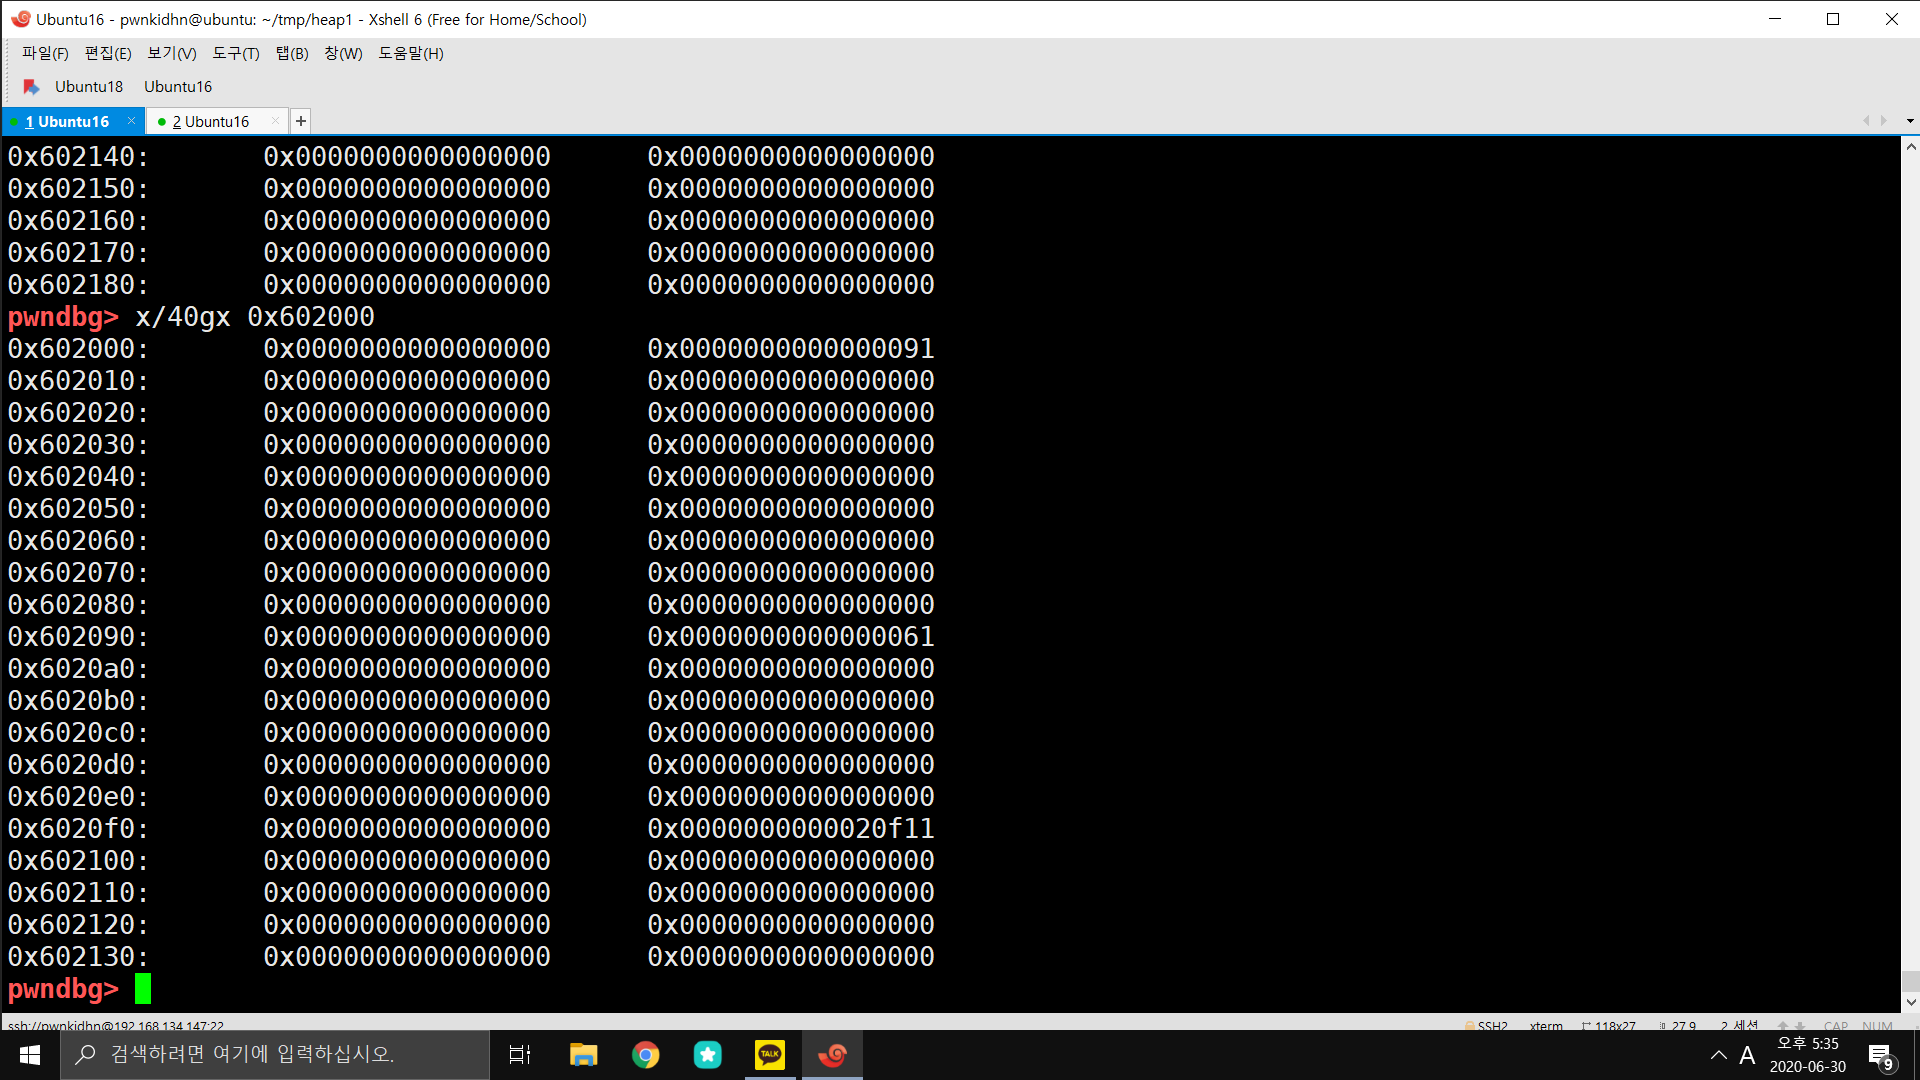This screenshot has width=1920, height=1080.
Task: Click terminal scrollbar down arrow
Action: pos(1911,1002)
